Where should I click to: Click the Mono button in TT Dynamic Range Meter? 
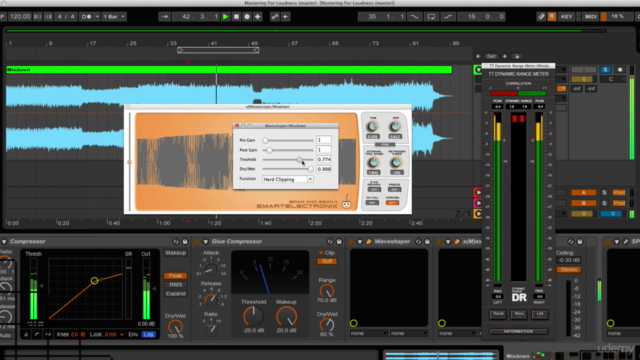tap(519, 314)
